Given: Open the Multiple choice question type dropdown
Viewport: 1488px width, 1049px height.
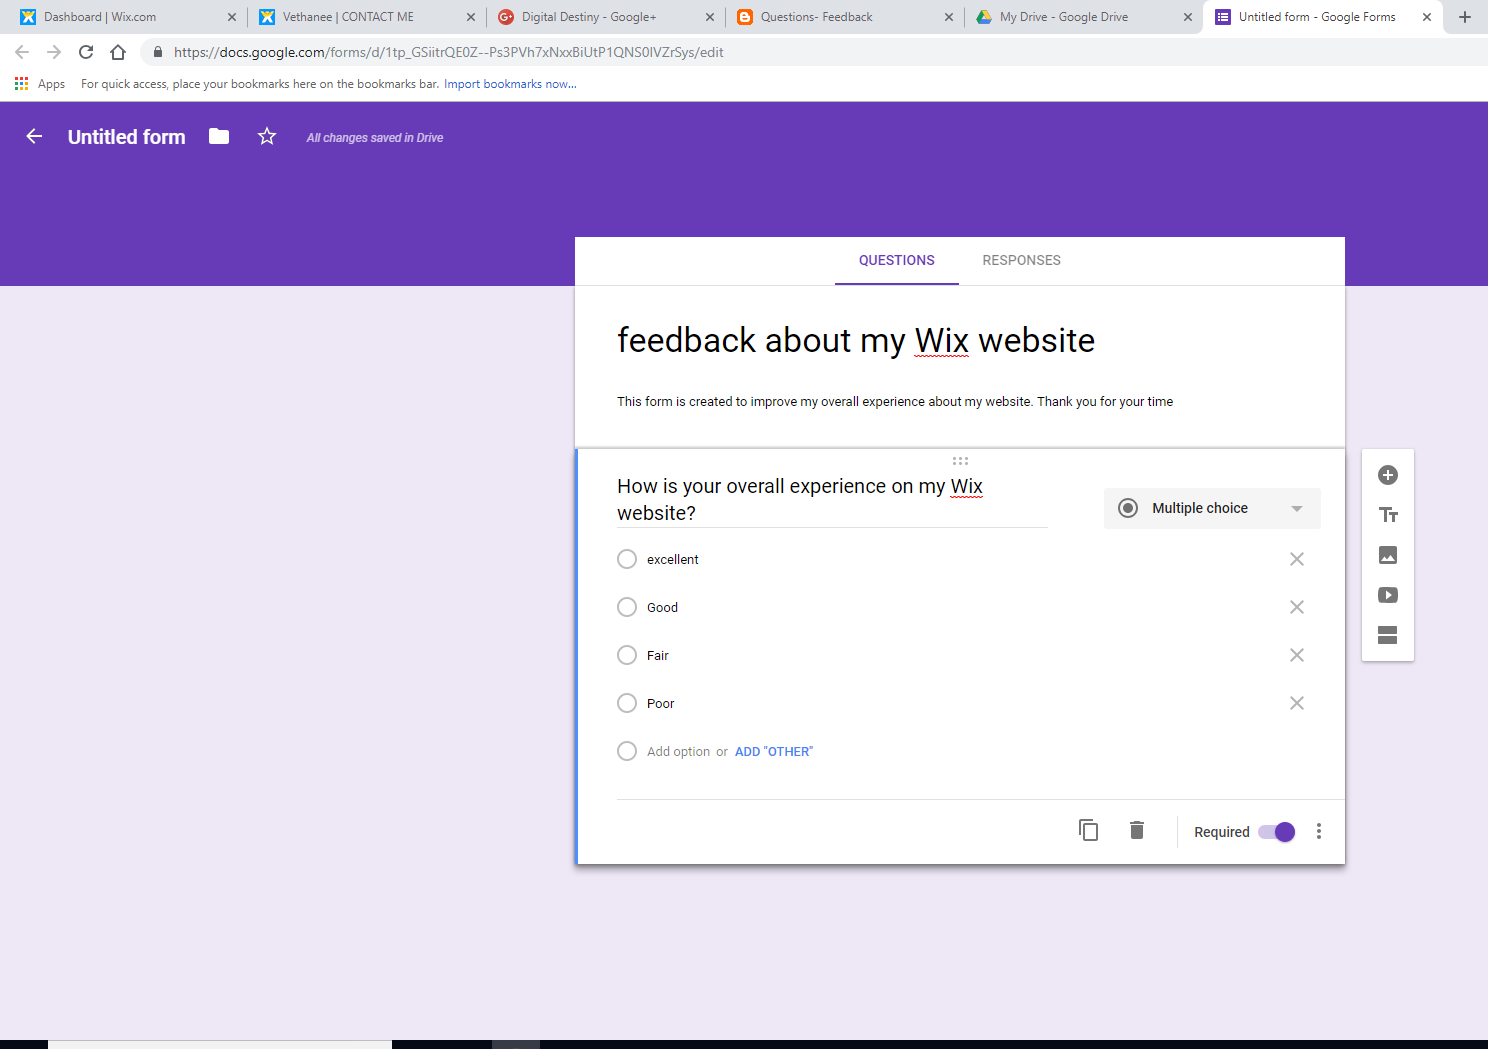Looking at the screenshot, I should pyautogui.click(x=1212, y=508).
